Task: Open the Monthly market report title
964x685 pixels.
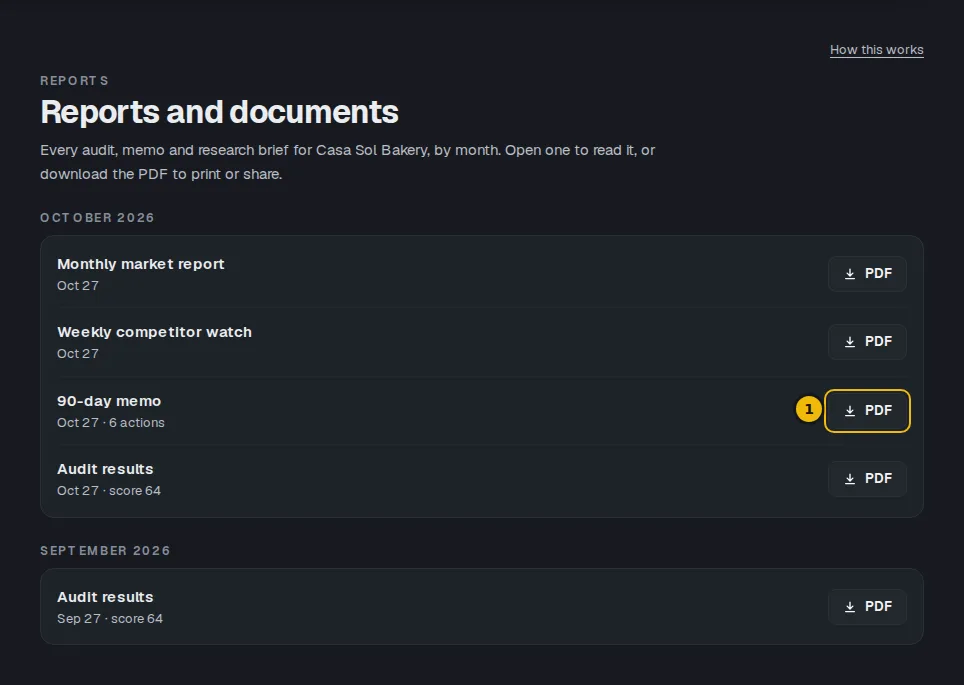Action: [x=141, y=264]
